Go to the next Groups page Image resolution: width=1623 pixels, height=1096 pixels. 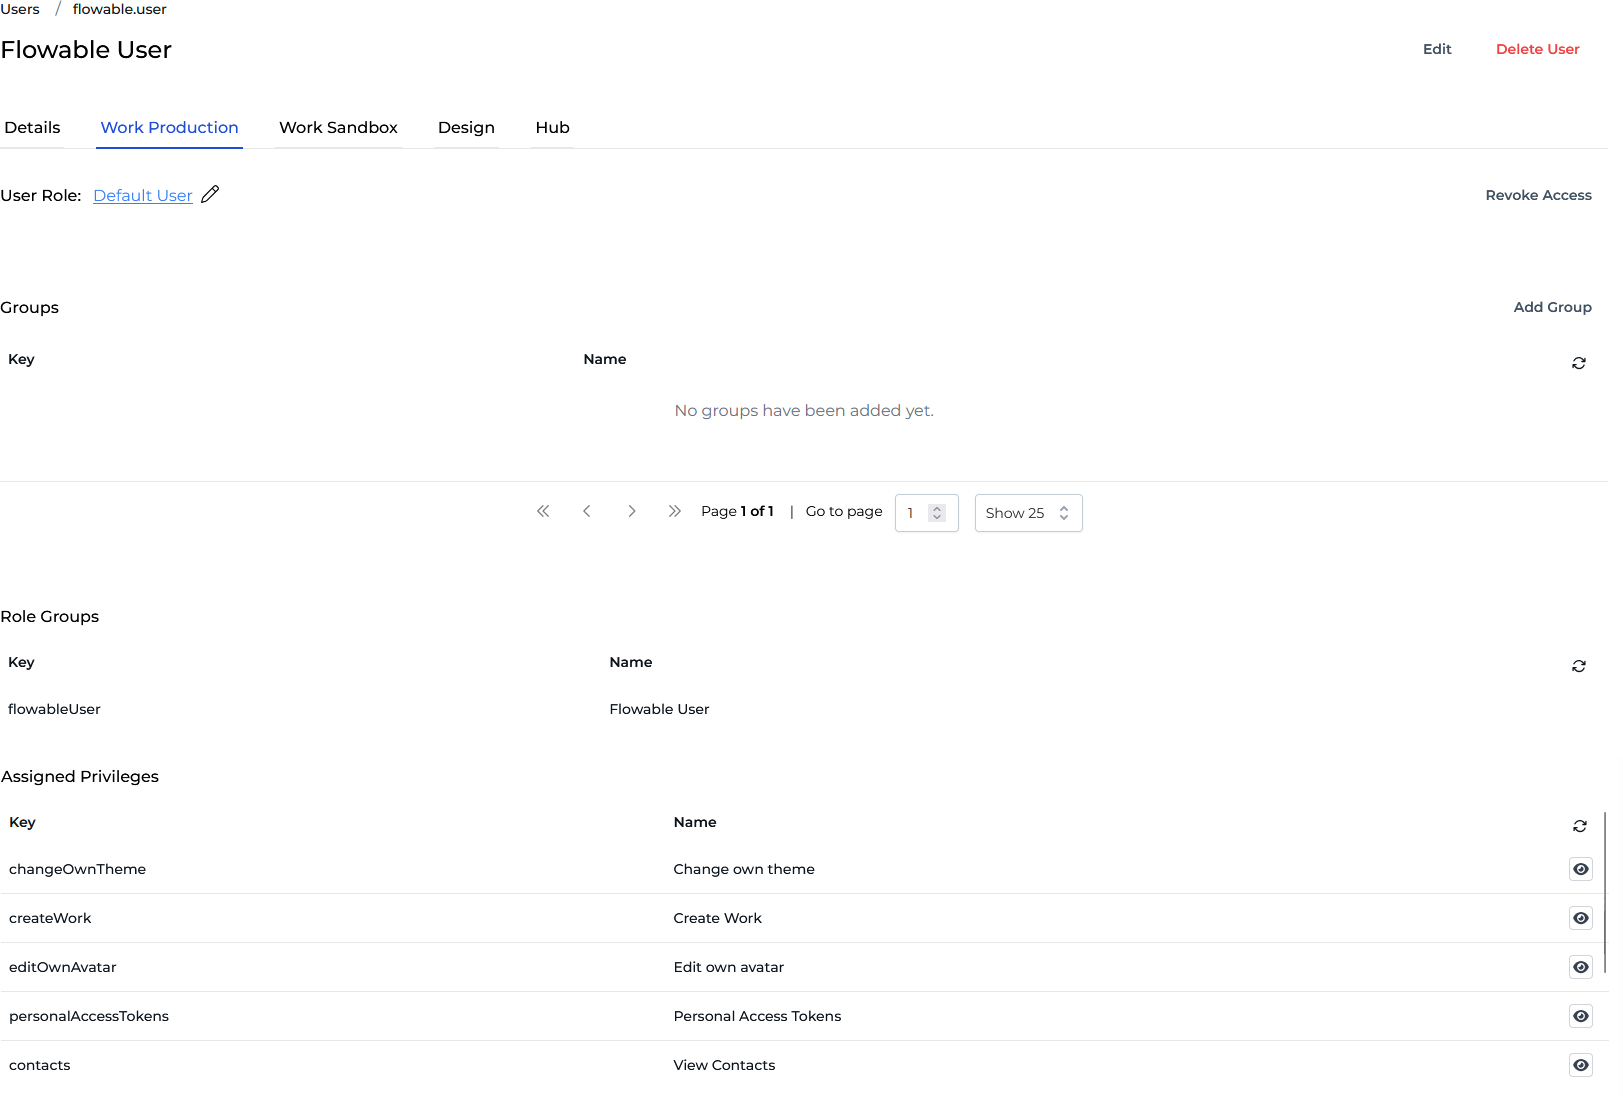(x=632, y=511)
